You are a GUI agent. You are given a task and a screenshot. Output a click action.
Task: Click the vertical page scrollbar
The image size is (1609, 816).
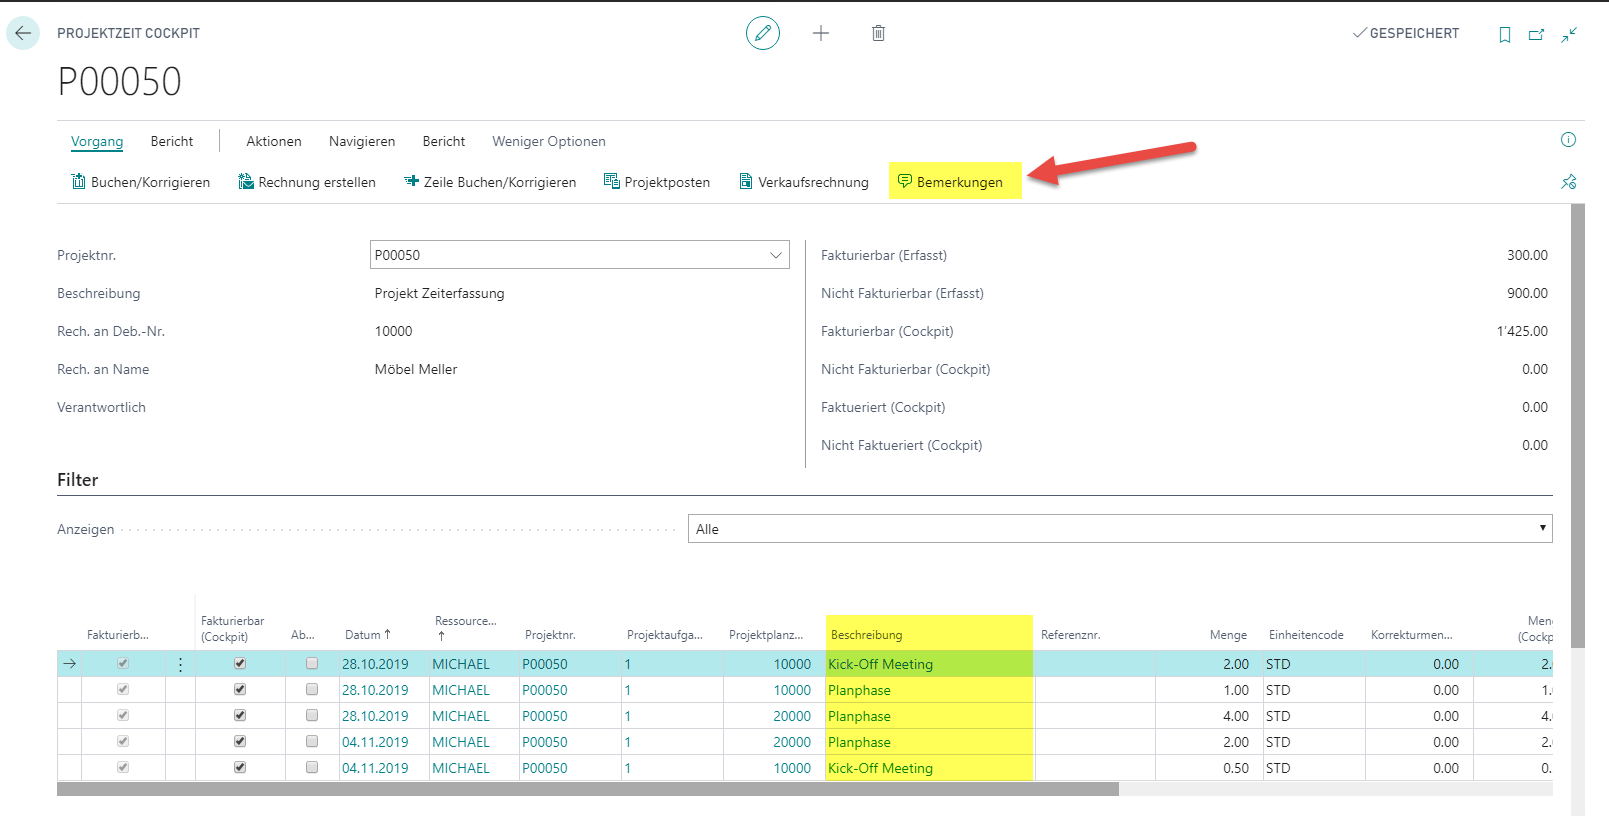tap(1578, 426)
